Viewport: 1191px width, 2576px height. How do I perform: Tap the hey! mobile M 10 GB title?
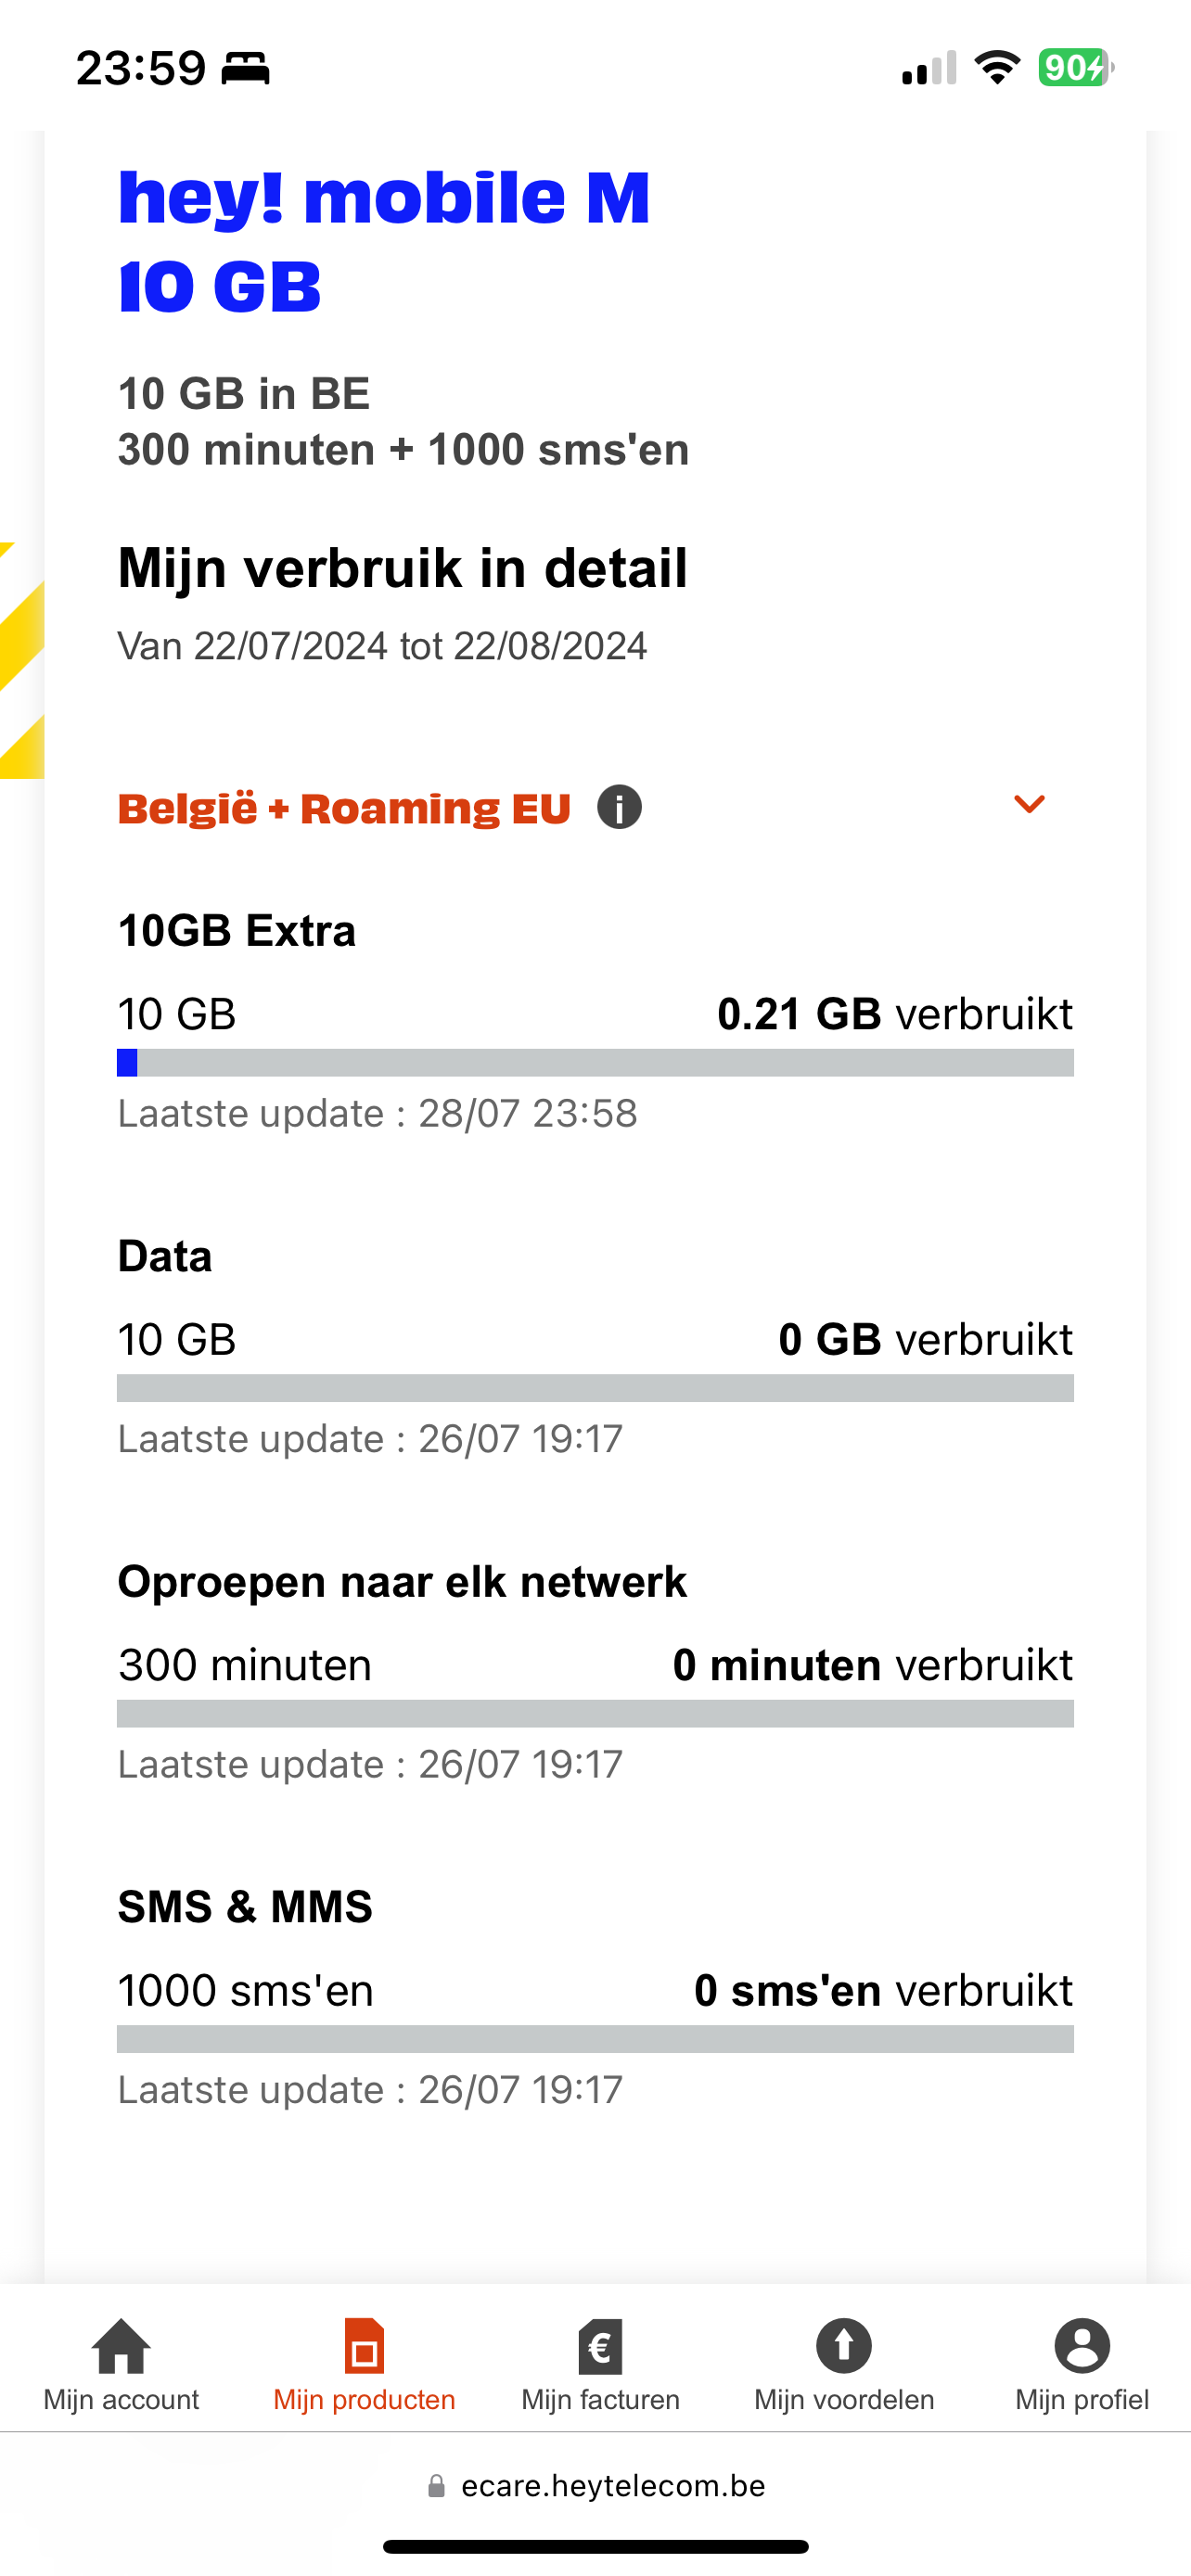point(384,241)
